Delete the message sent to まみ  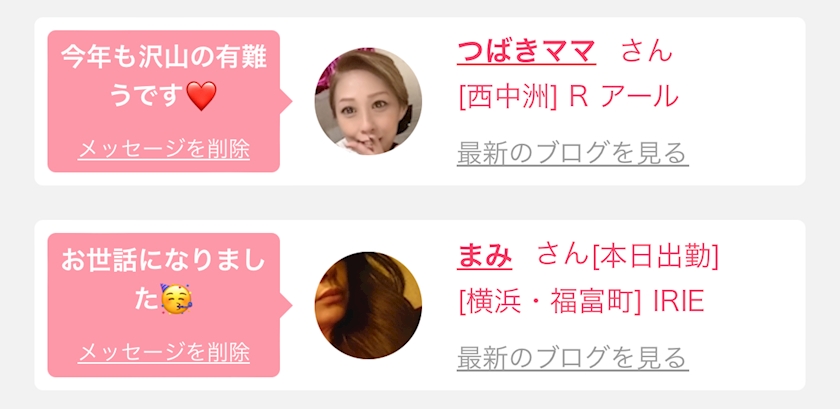point(164,353)
